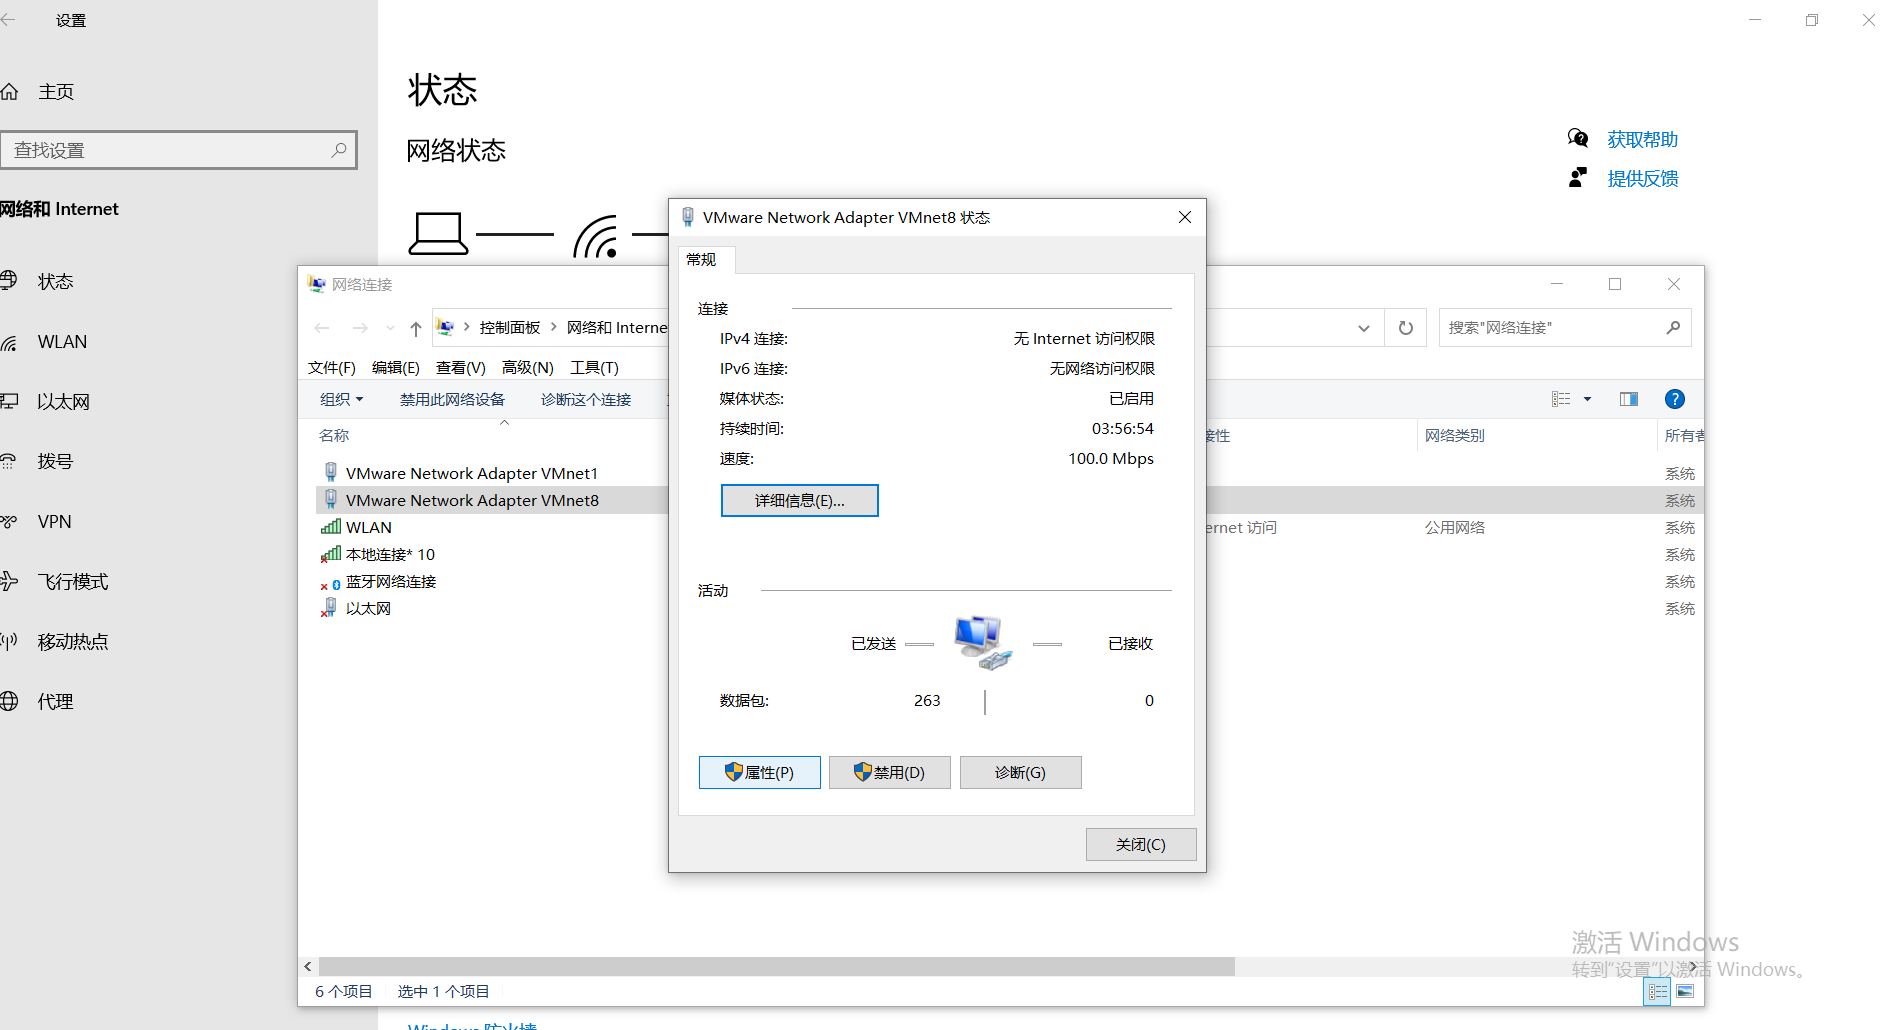Select the WLAN signal bars icon in list
The width and height of the screenshot is (1898, 1030).
(x=331, y=527)
